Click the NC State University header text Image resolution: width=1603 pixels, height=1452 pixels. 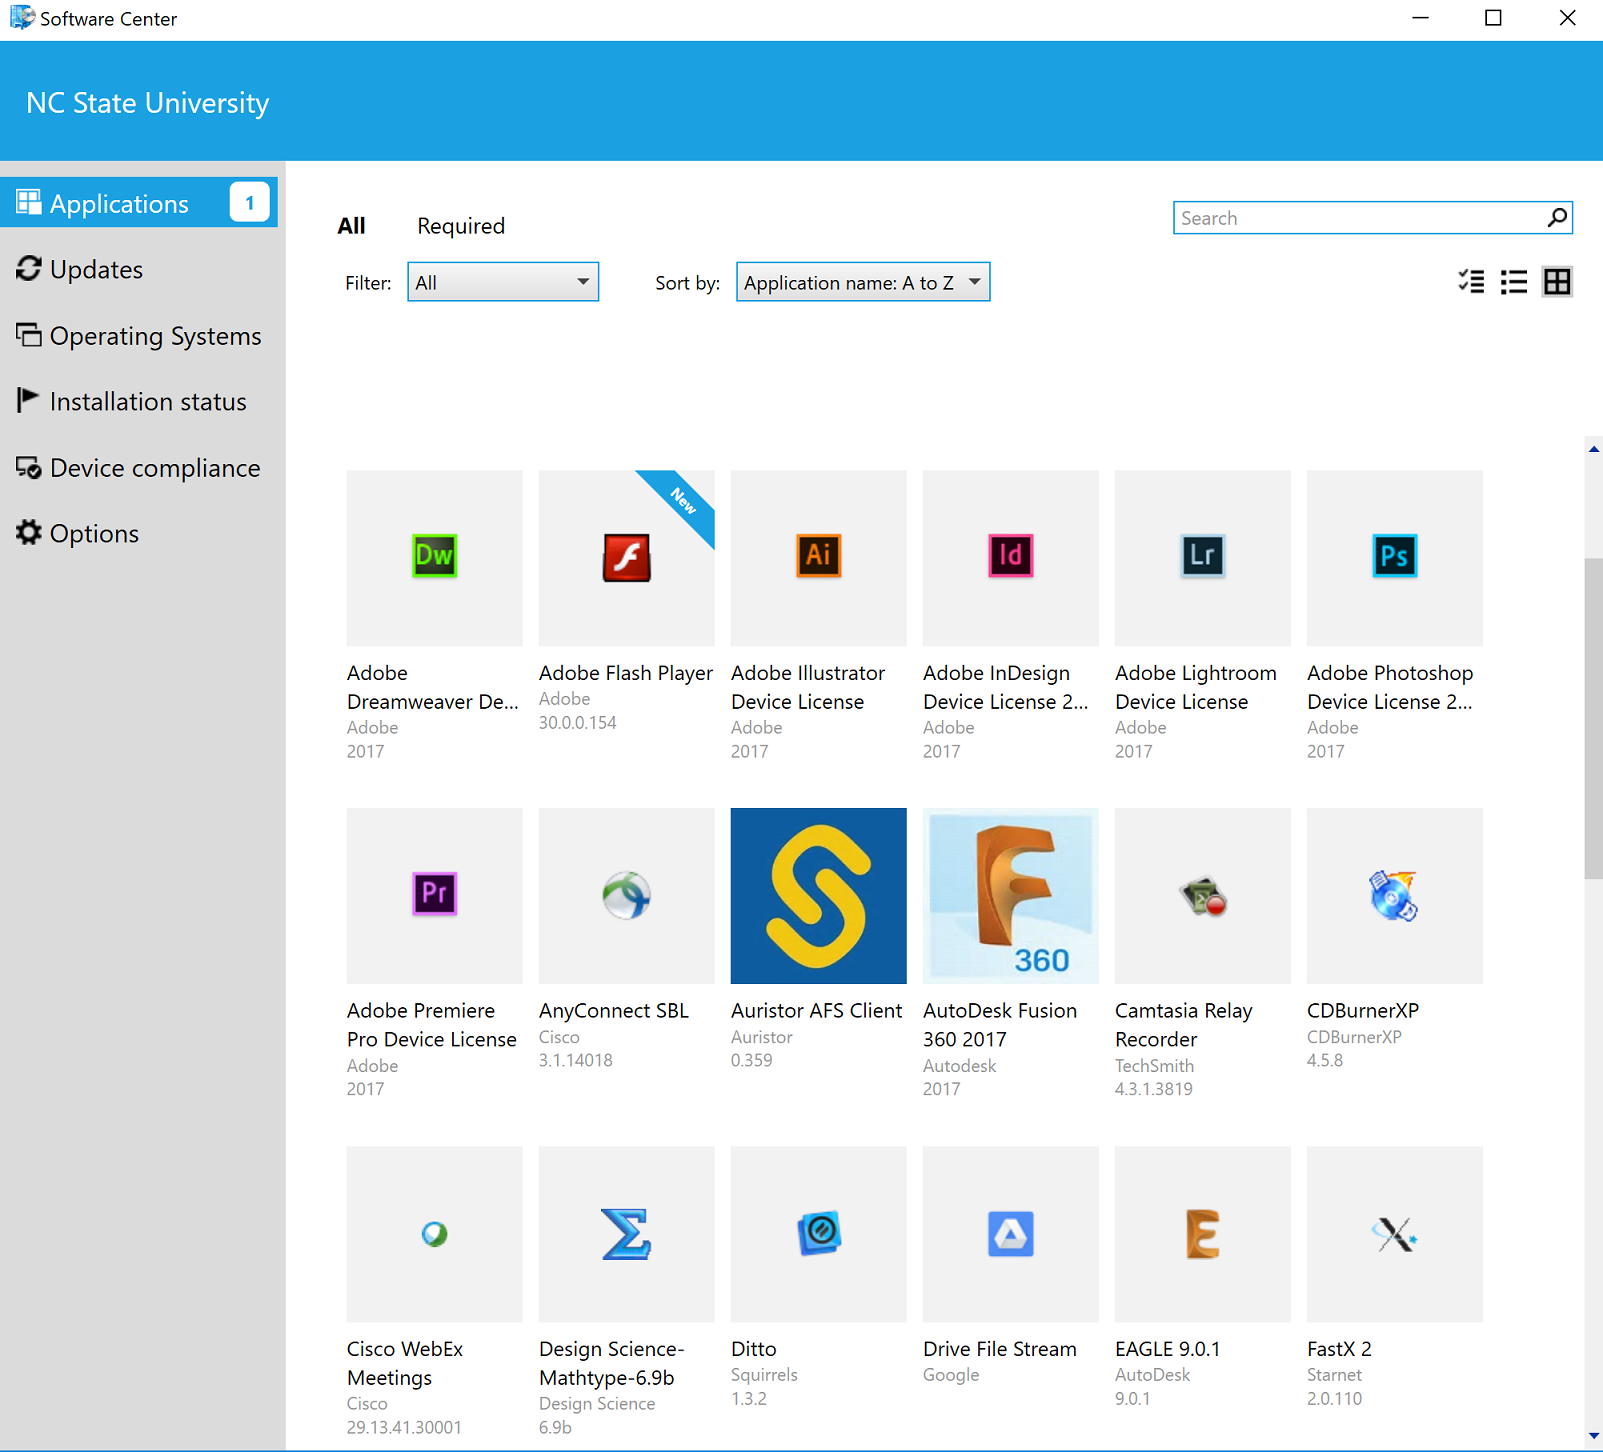[x=148, y=103]
